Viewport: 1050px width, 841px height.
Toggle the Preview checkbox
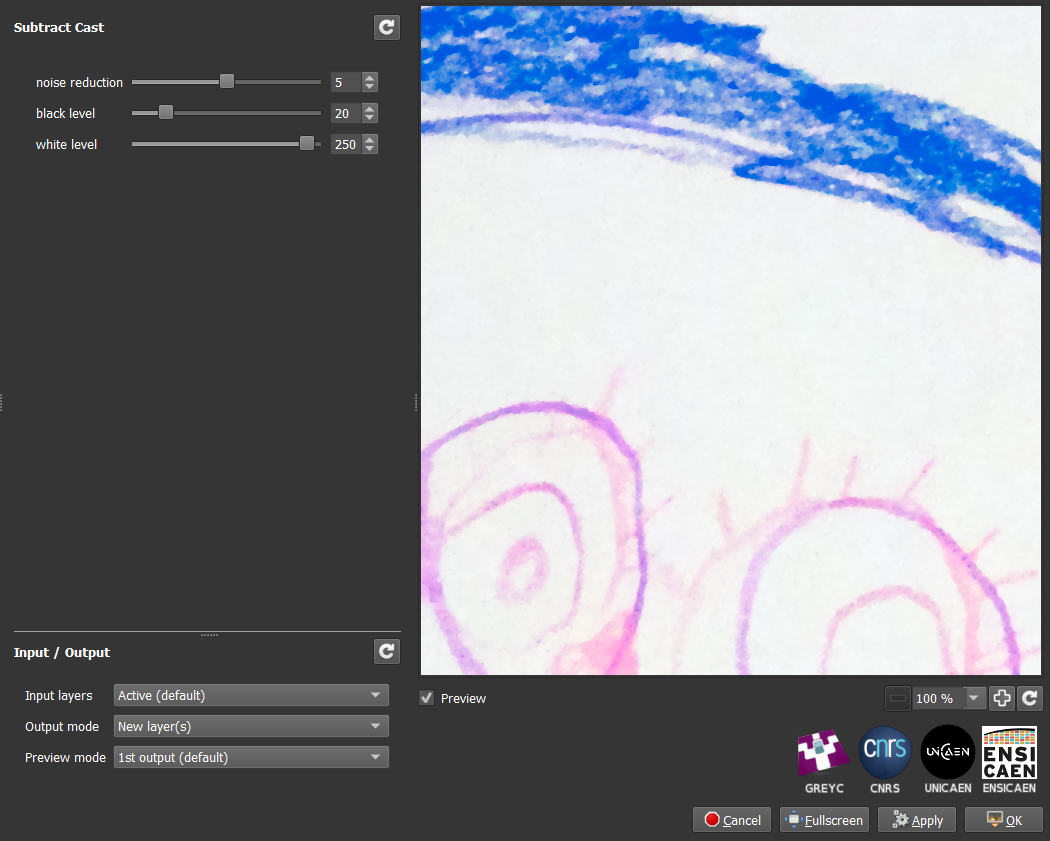click(427, 698)
